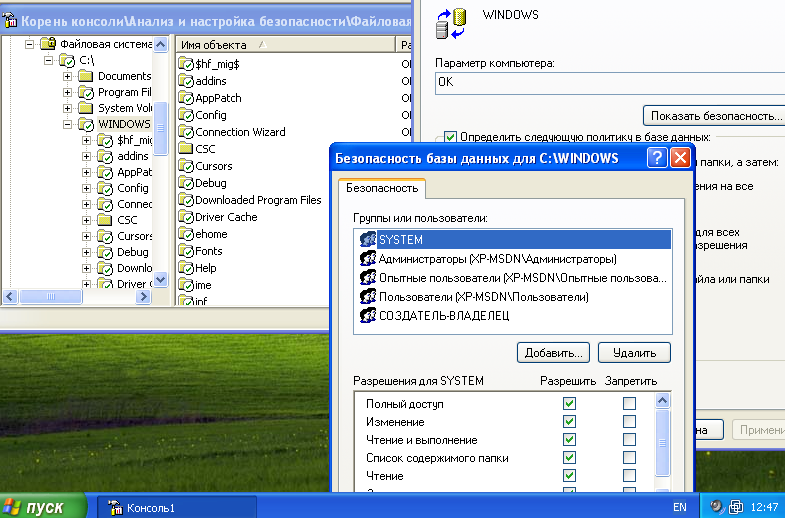
Task: Expand the Config subfolder tree node
Action: tap(87, 188)
